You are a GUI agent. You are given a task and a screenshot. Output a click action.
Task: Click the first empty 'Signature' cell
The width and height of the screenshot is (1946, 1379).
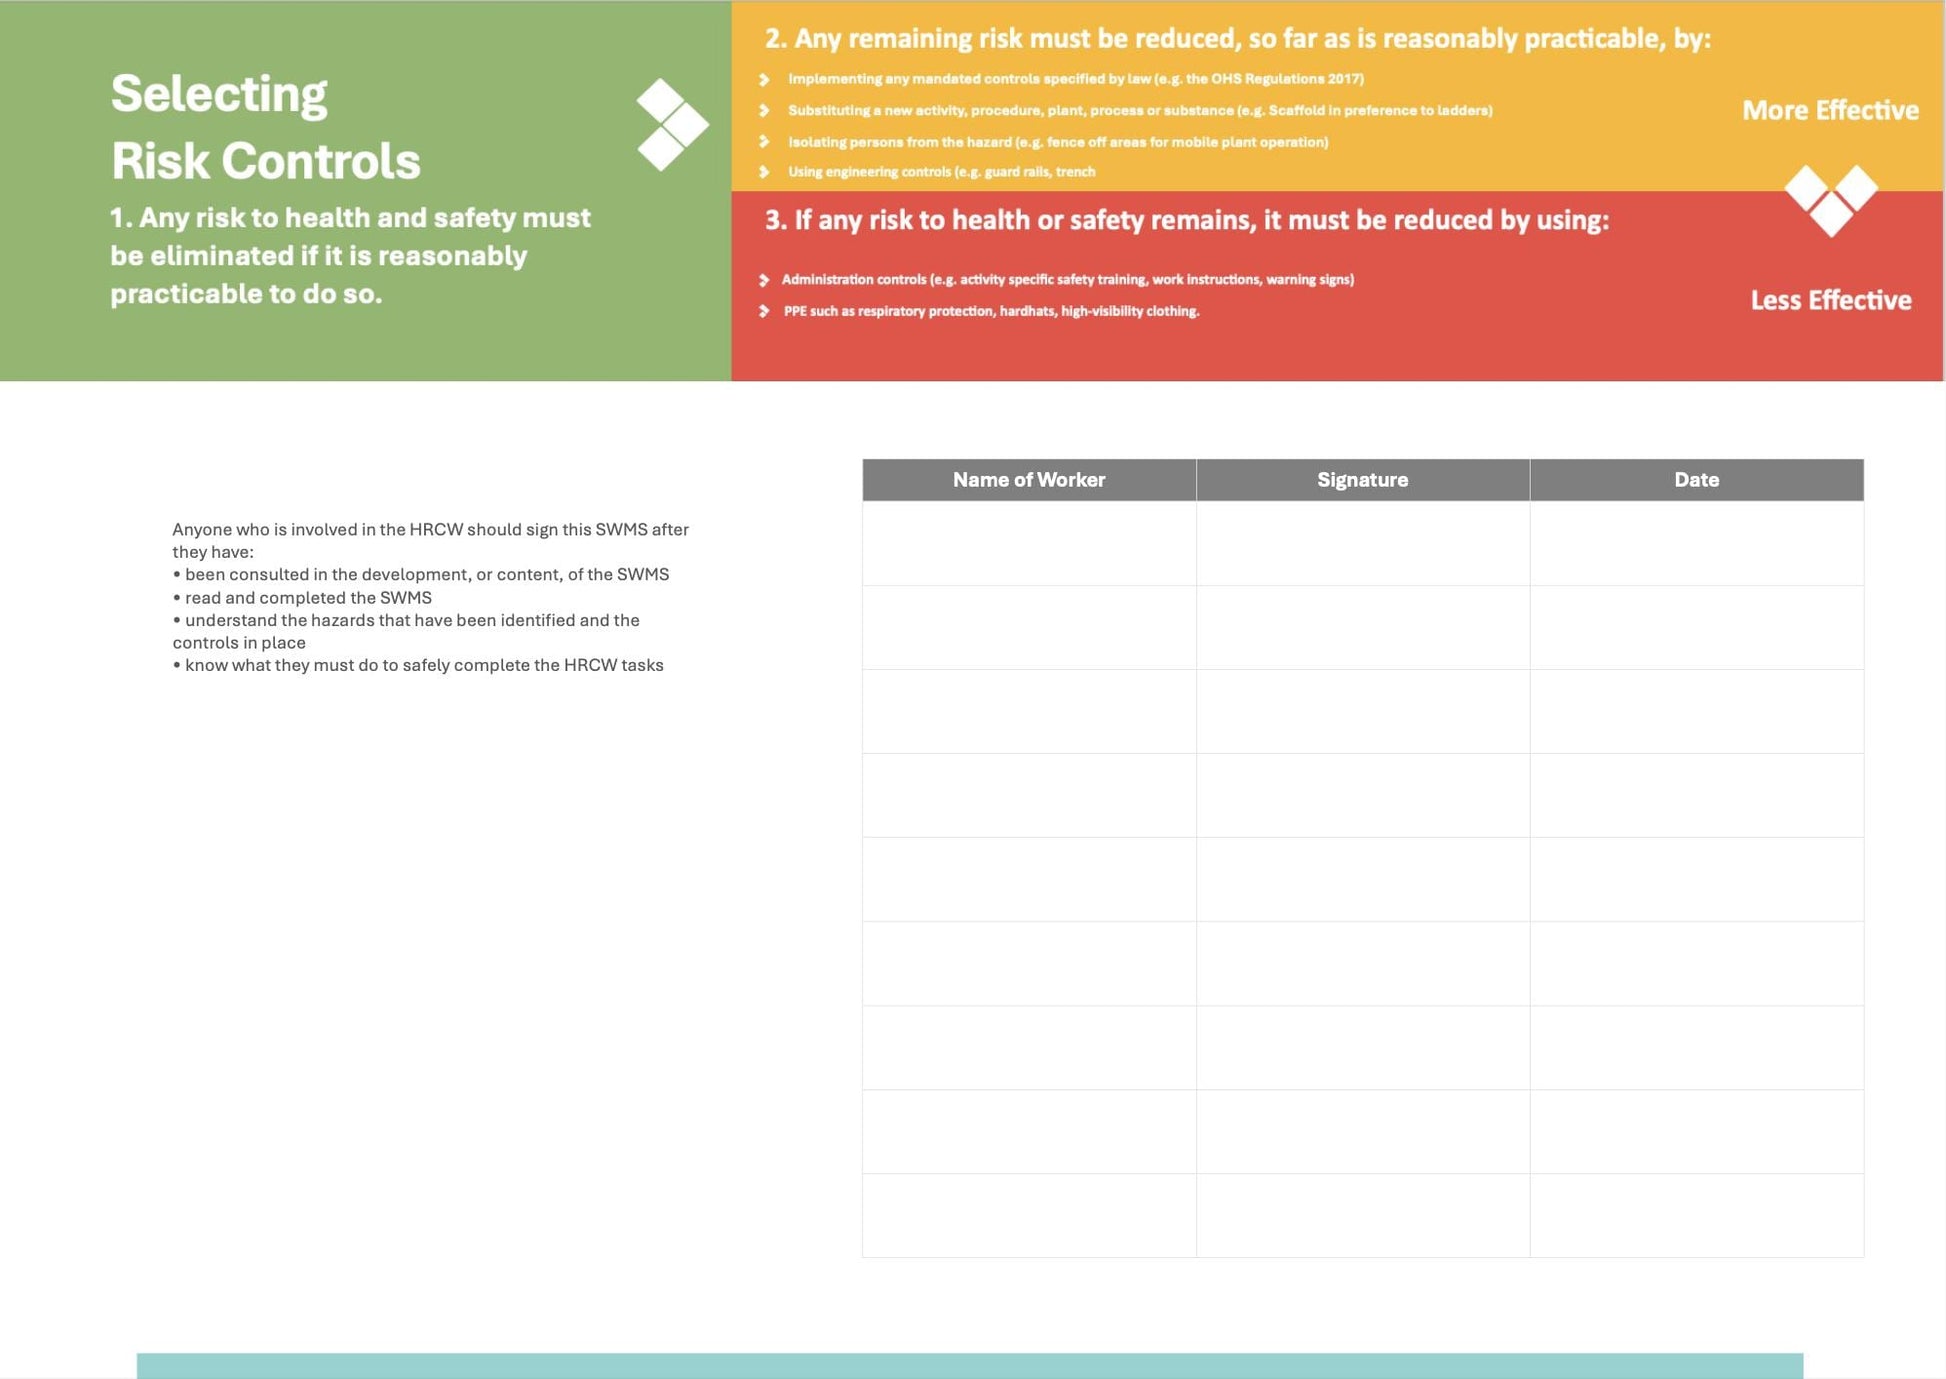click(1363, 543)
